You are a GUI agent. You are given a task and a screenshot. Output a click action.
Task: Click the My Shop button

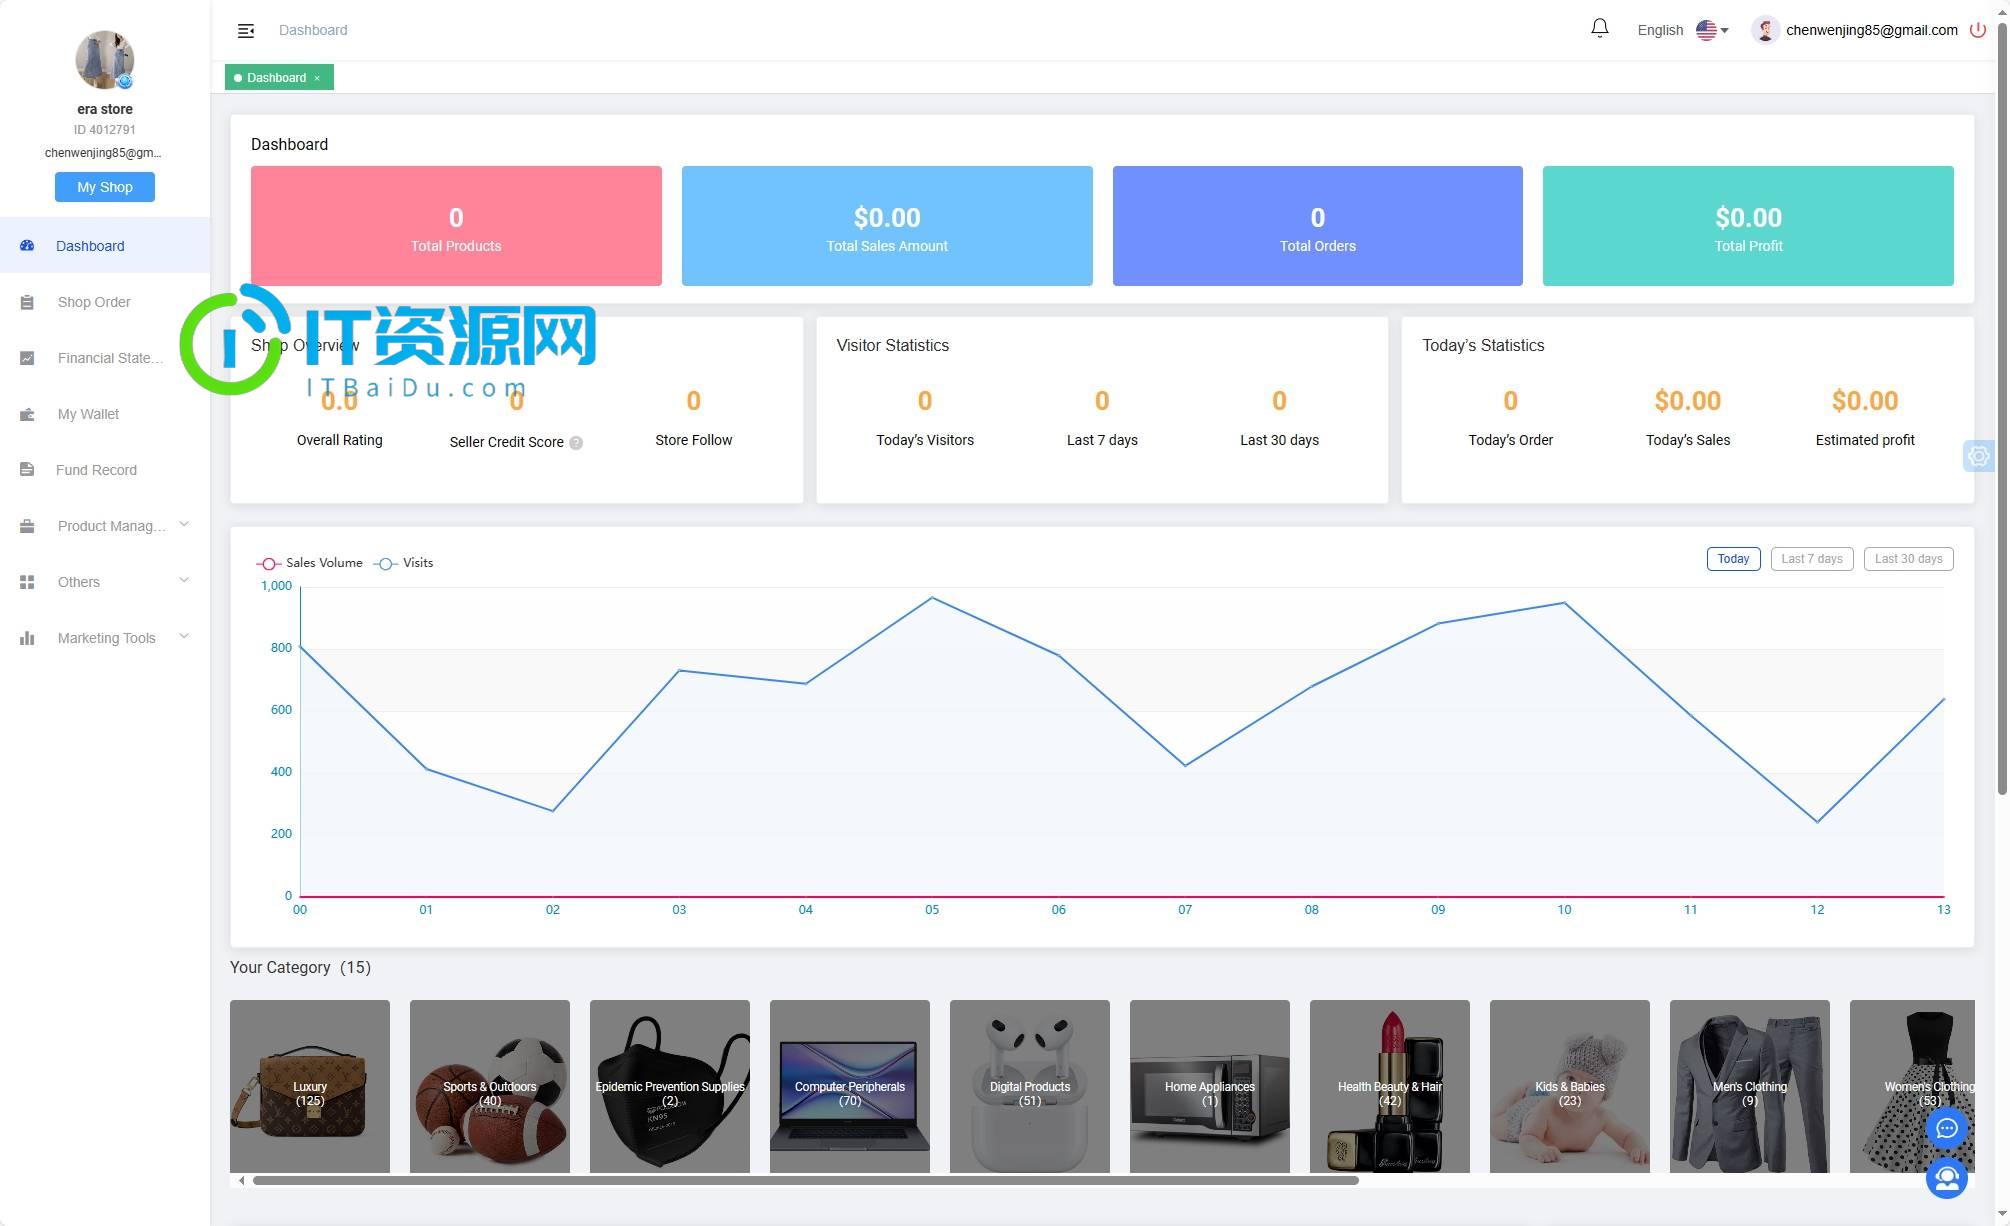pyautogui.click(x=105, y=187)
